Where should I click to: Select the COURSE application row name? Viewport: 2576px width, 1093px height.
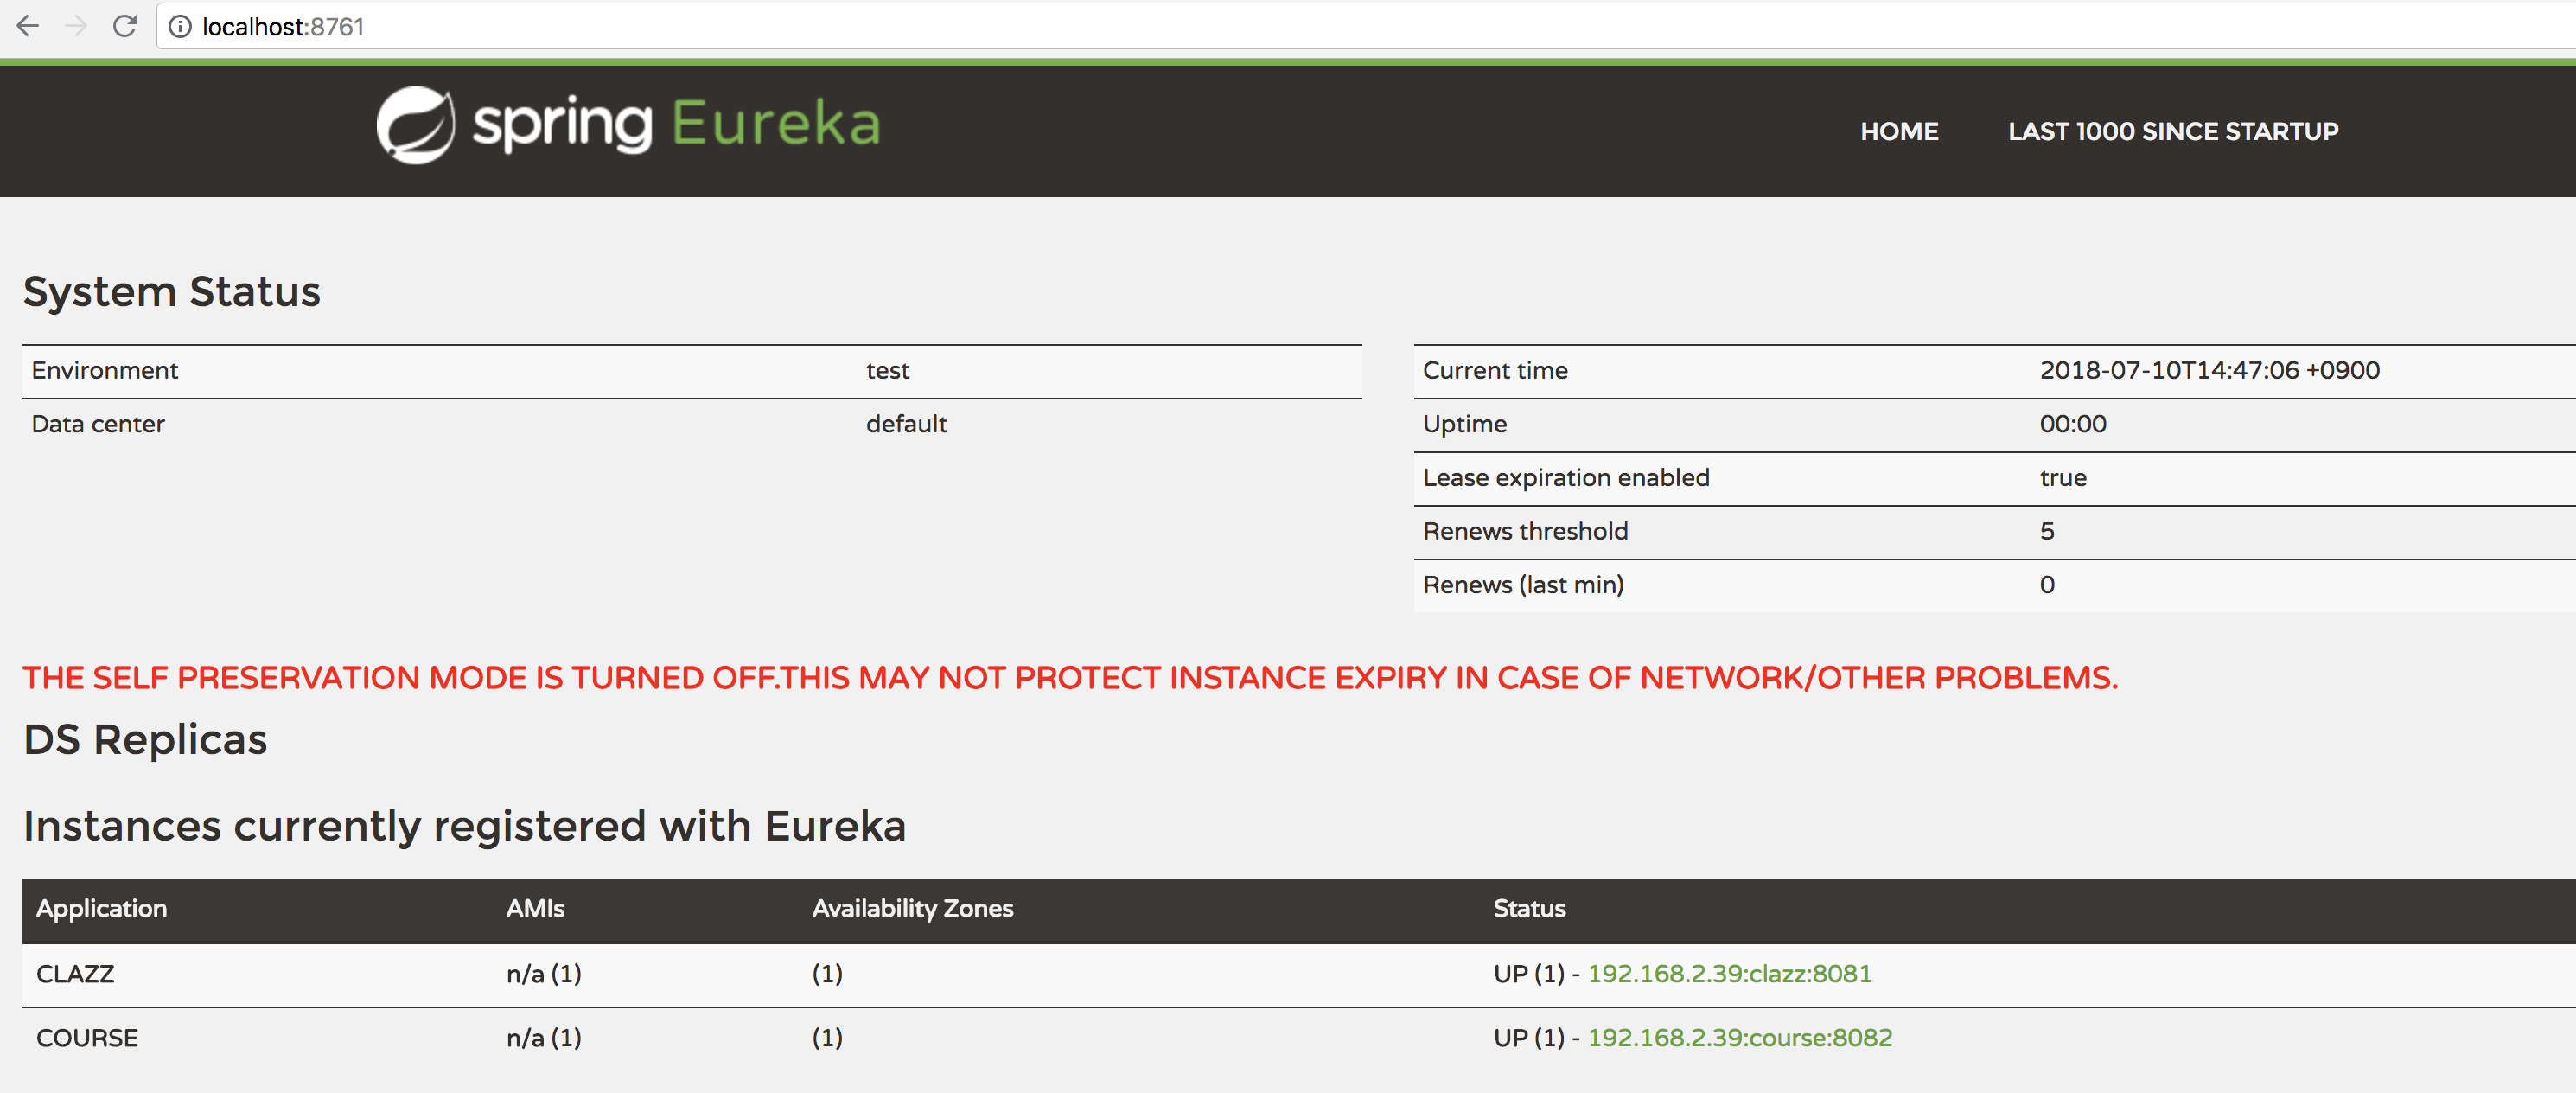[87, 1037]
